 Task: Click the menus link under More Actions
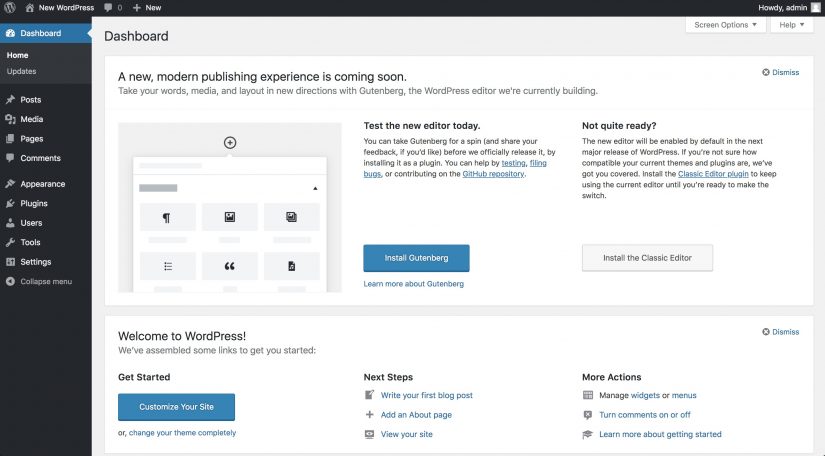point(684,395)
